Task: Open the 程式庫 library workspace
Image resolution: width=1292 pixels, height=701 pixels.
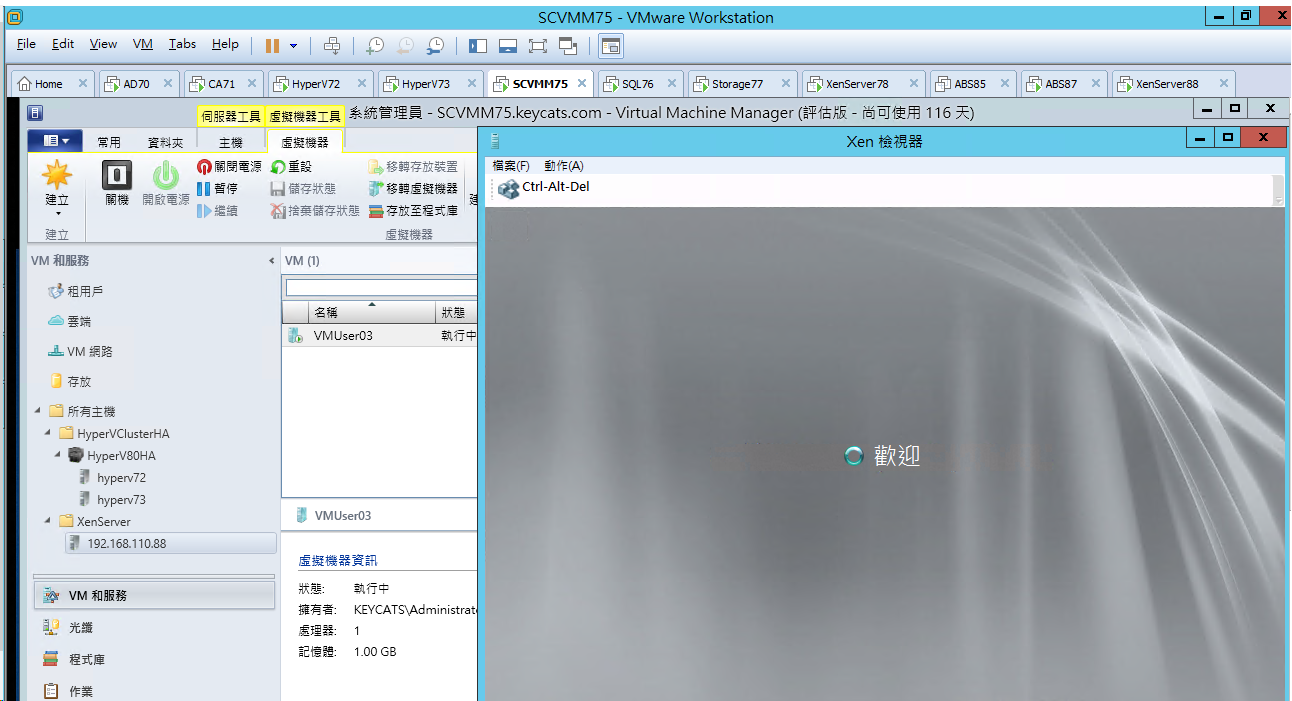Action: (x=154, y=659)
